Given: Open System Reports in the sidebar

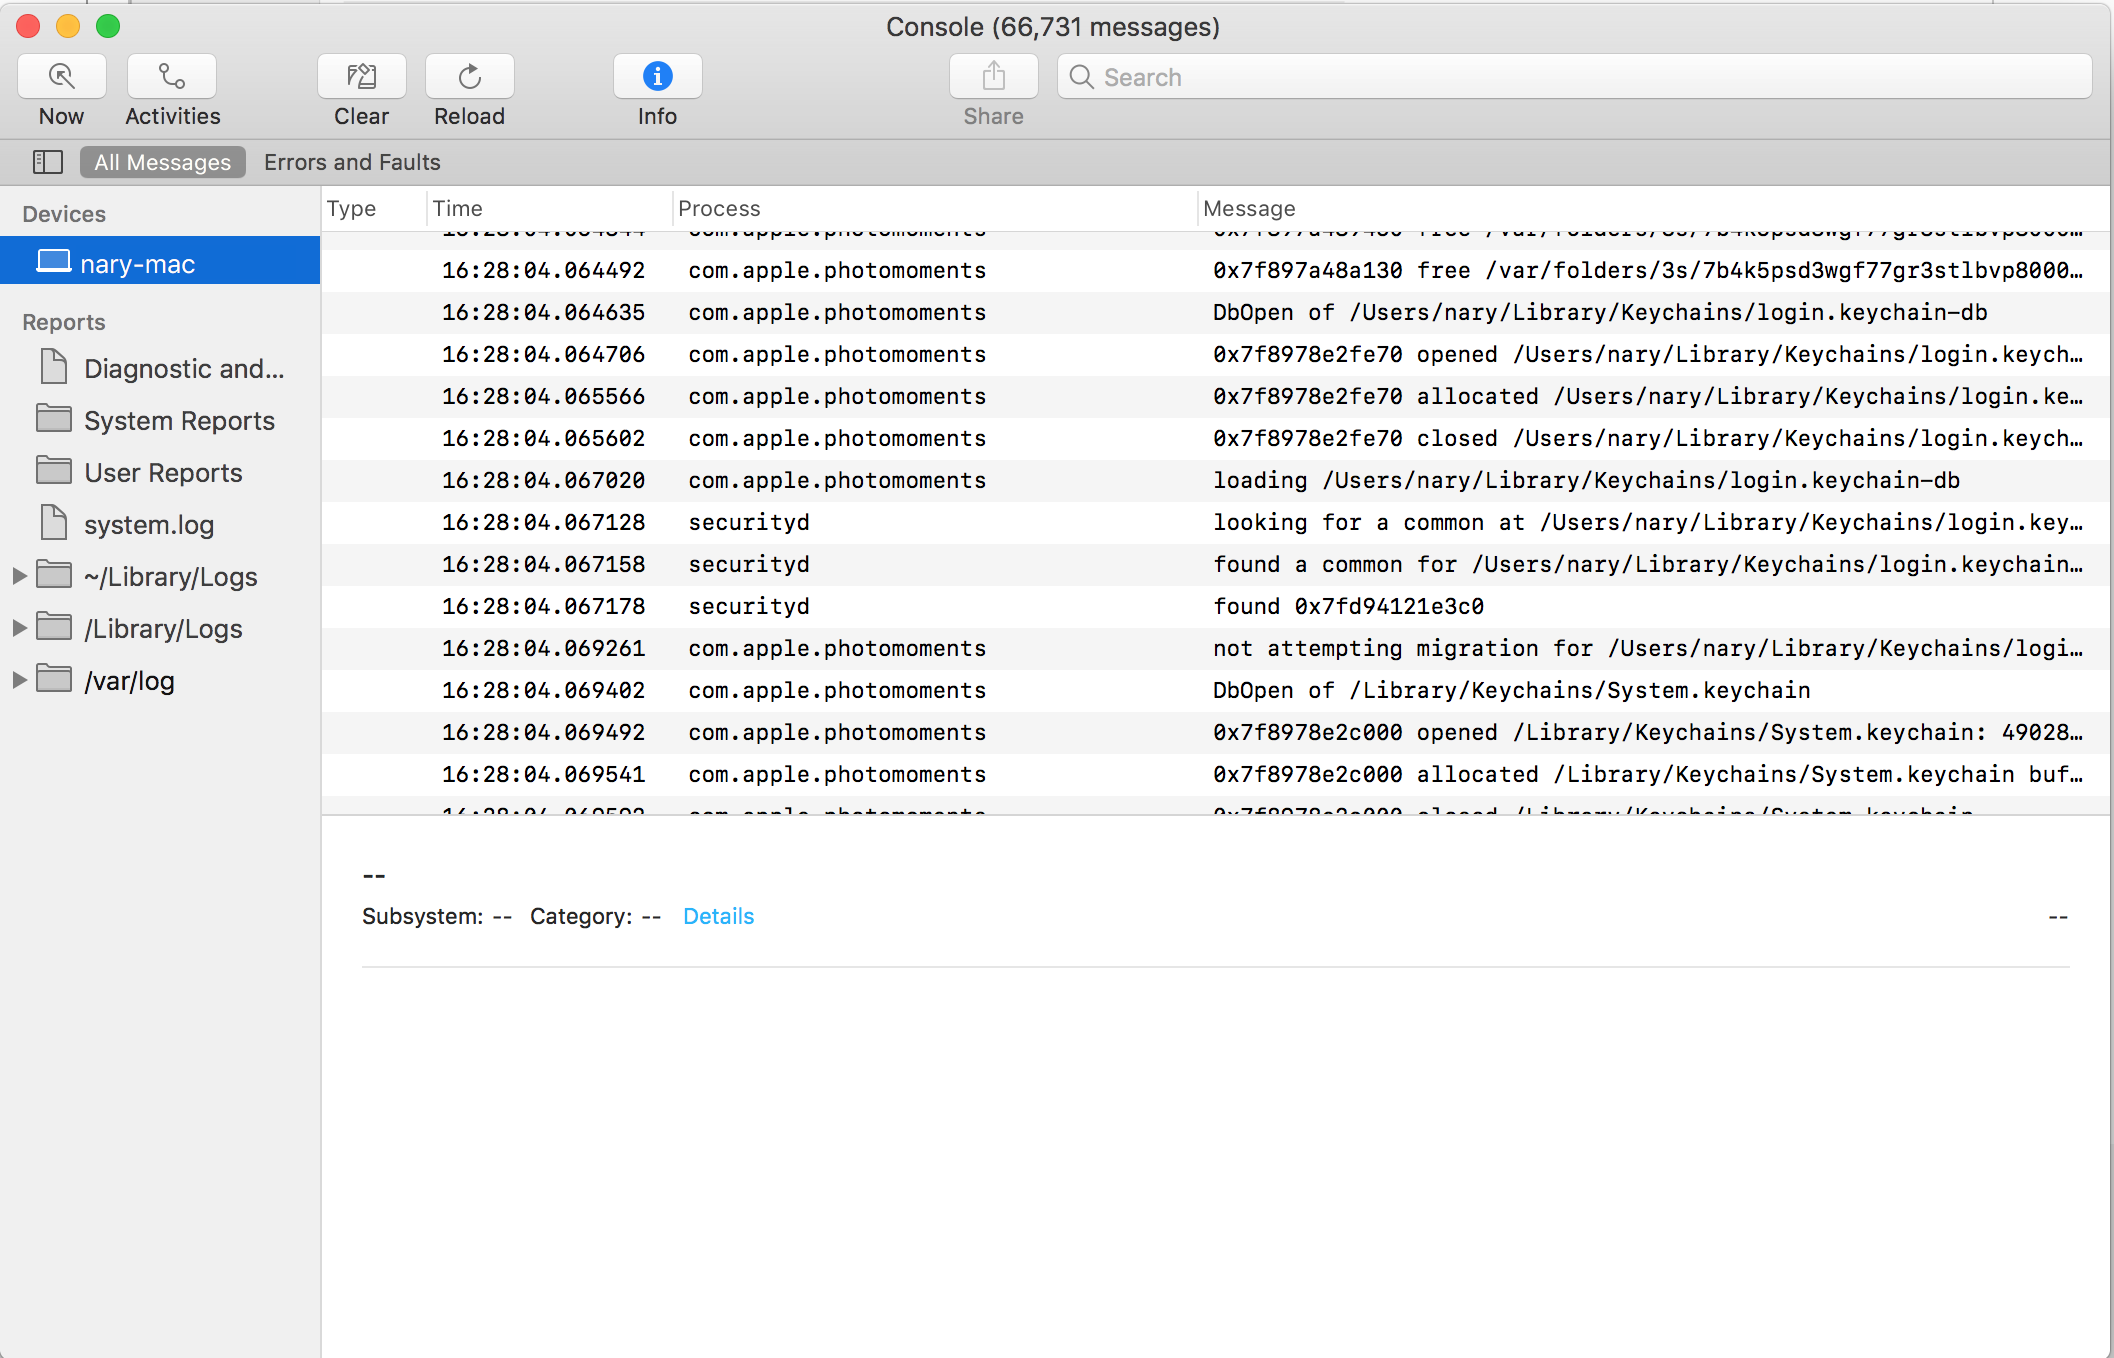Looking at the screenshot, I should (178, 420).
